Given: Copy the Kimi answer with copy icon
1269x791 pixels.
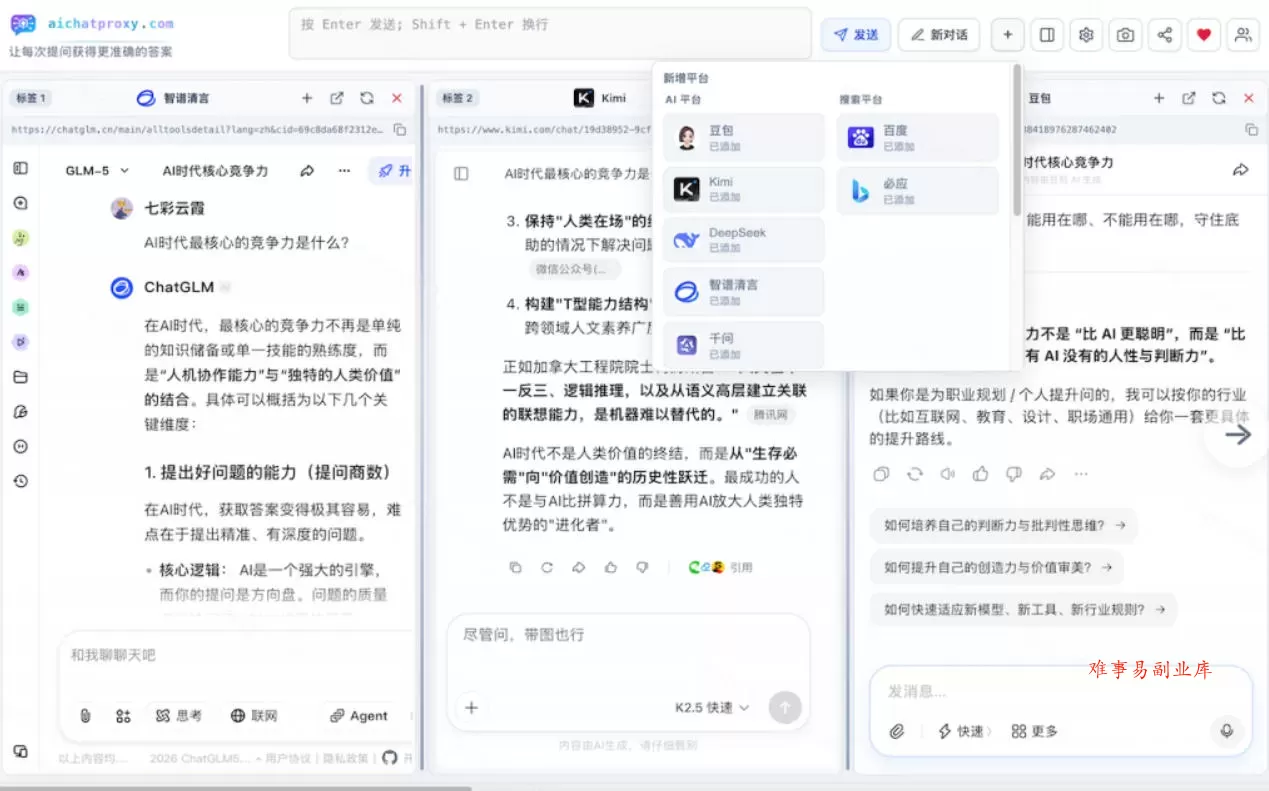Looking at the screenshot, I should coord(515,567).
